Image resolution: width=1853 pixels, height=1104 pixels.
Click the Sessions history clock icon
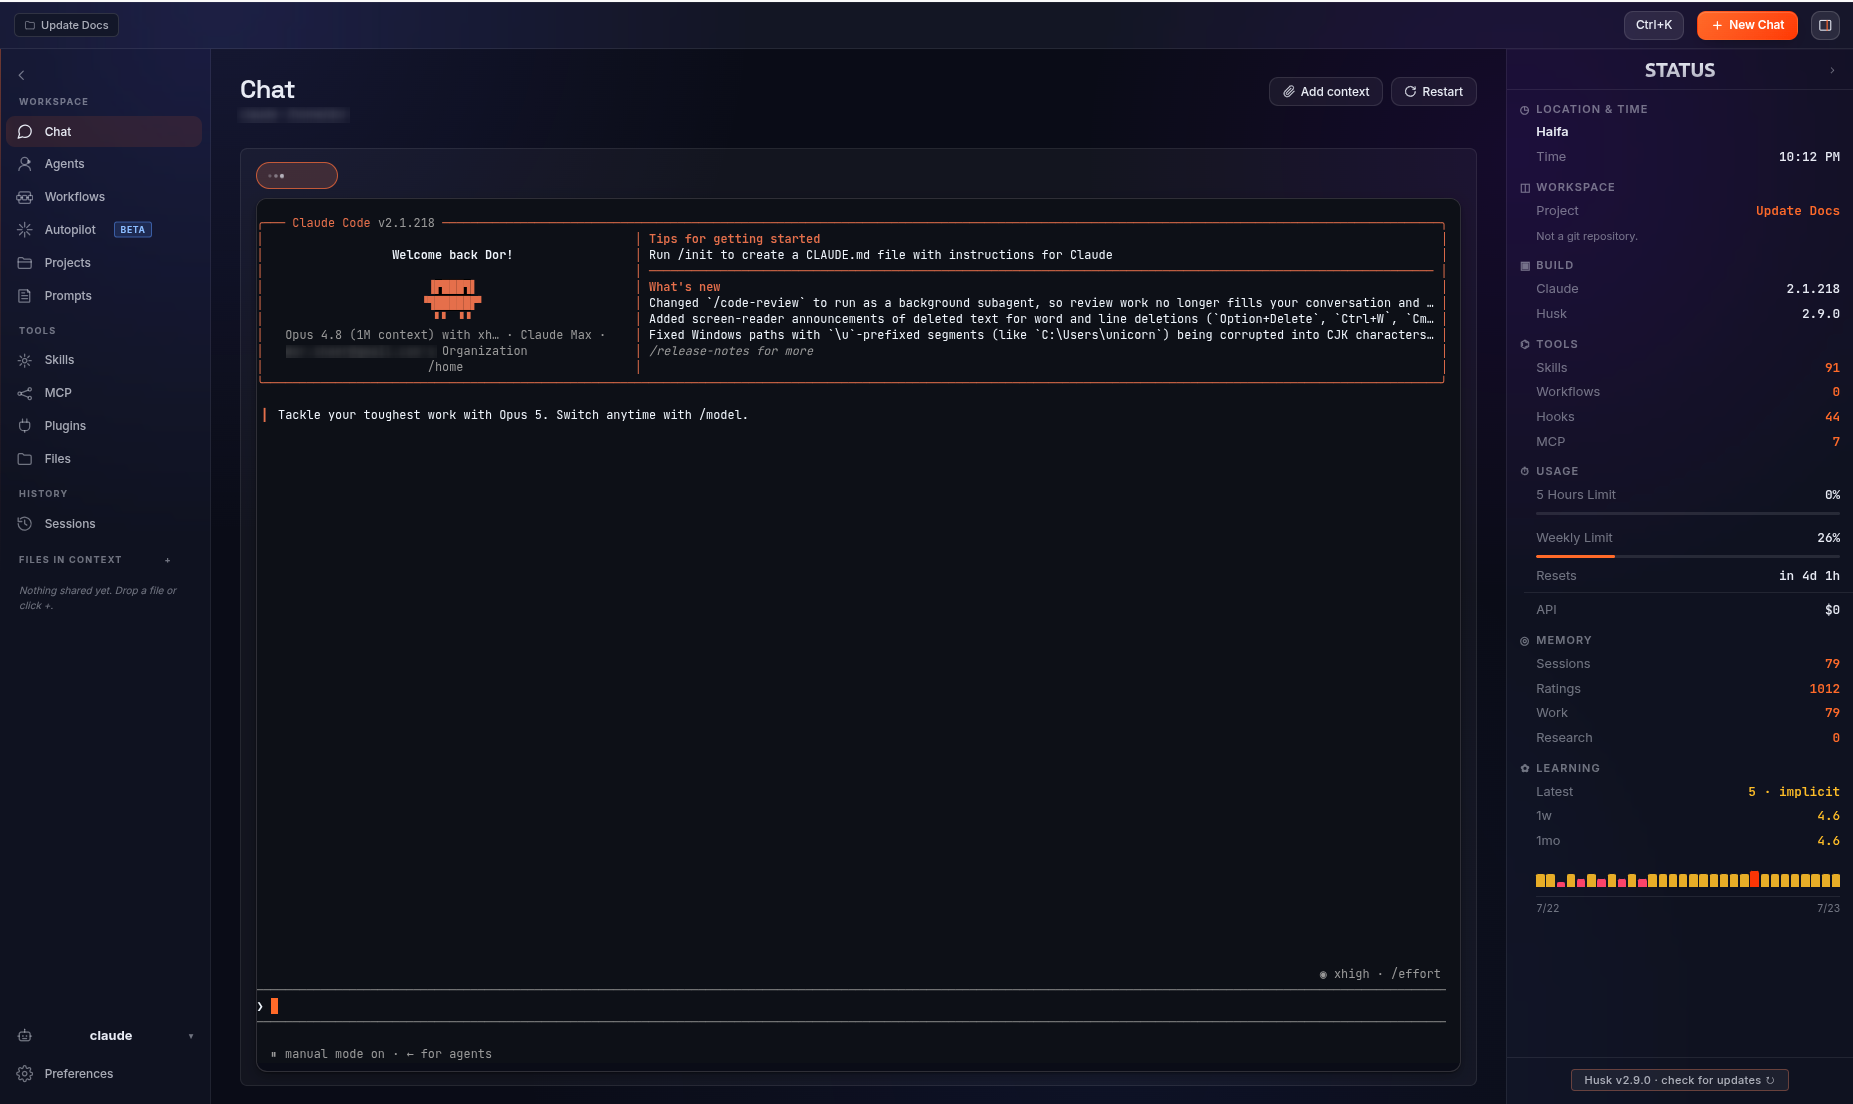(x=25, y=524)
